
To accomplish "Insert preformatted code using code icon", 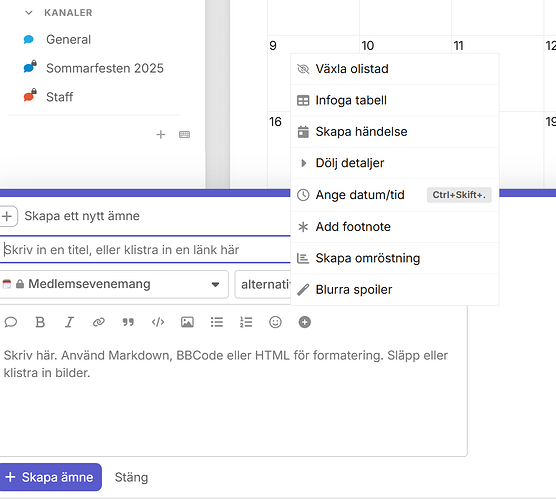I will point(158,322).
